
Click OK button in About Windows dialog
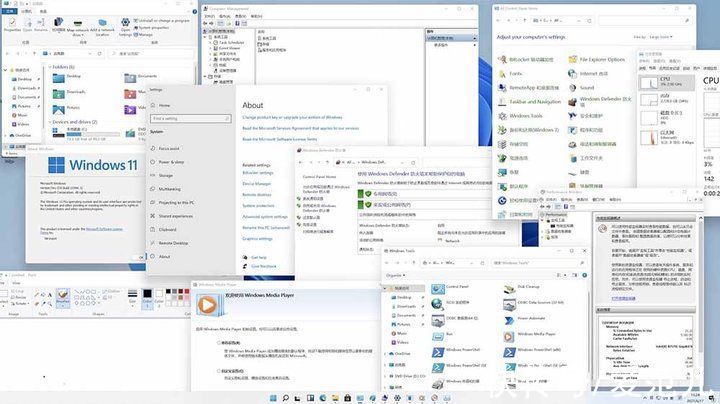[x=140, y=257]
